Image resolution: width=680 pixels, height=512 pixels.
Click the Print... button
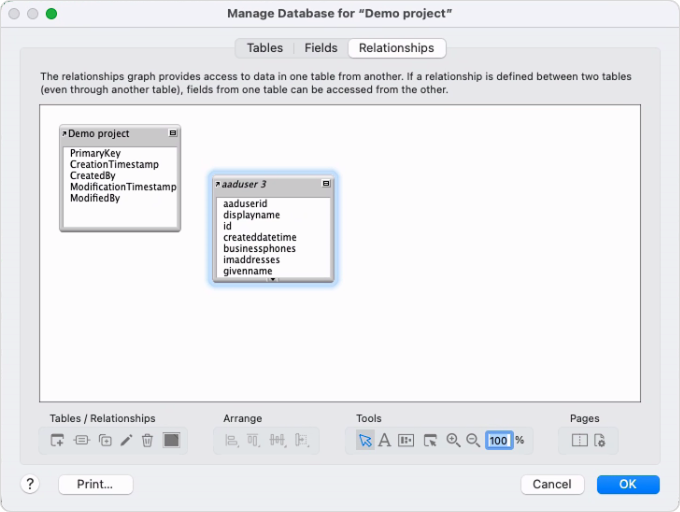click(x=95, y=484)
